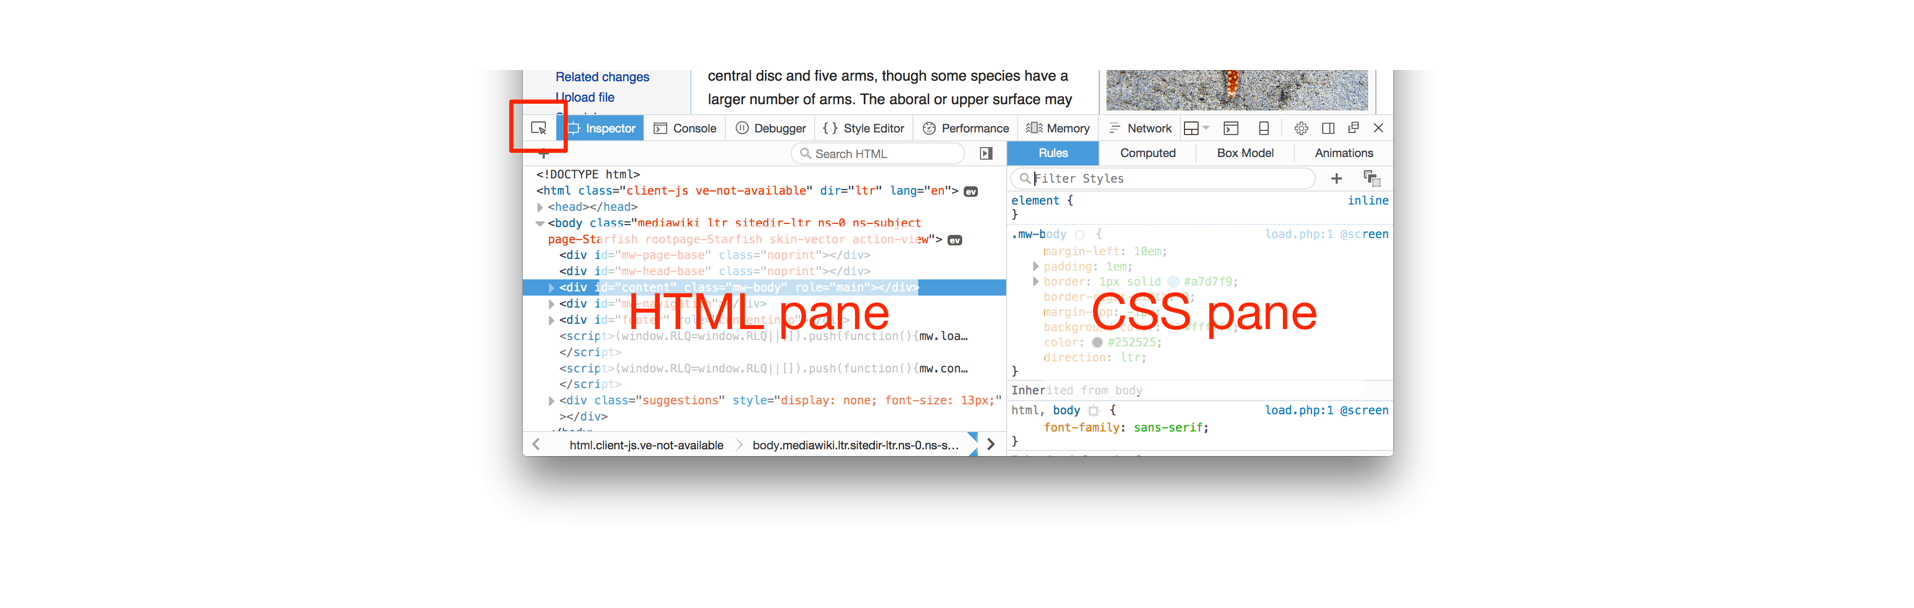Expand the border shorthand property
The width and height of the screenshot is (1914, 608).
pyautogui.click(x=1035, y=282)
